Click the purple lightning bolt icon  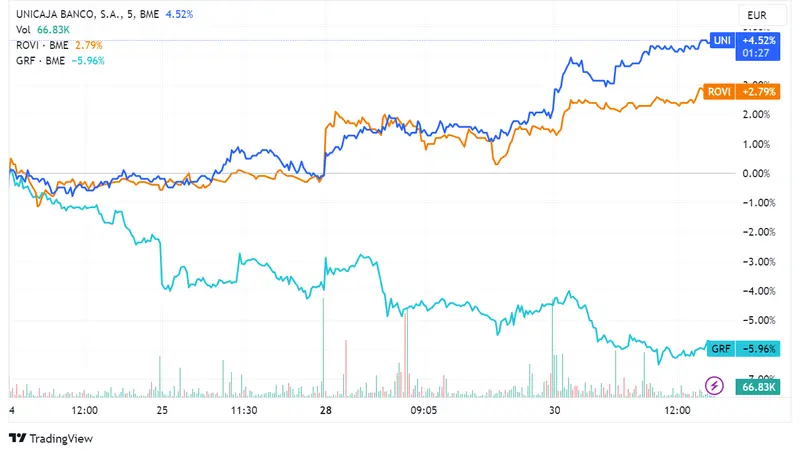[715, 384]
